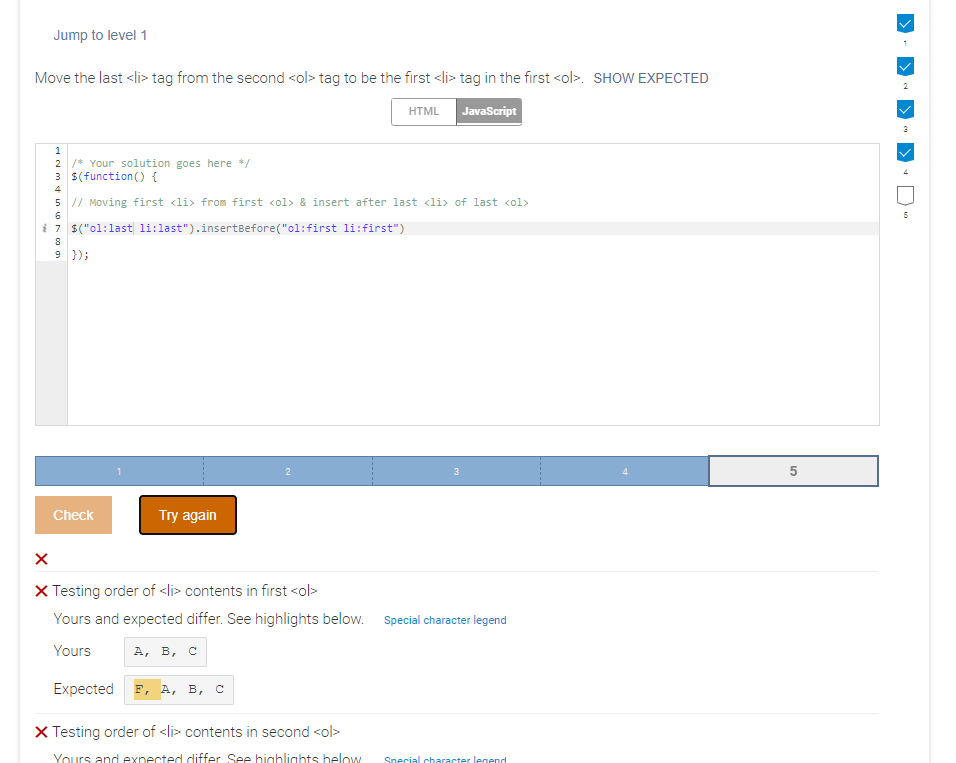Screen dimensions: 956x763
Task: Click the instruction text about moving the last li
Action: [x=309, y=78]
